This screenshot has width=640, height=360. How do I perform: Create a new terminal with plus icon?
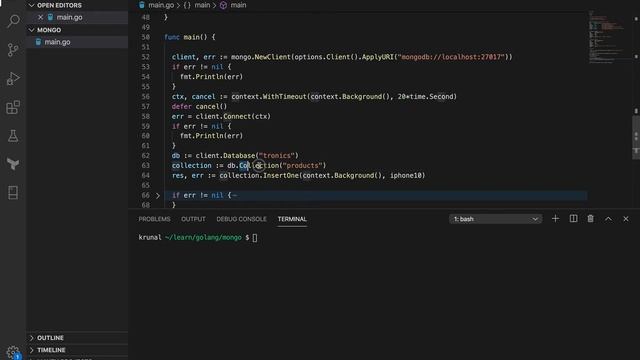[x=555, y=219]
